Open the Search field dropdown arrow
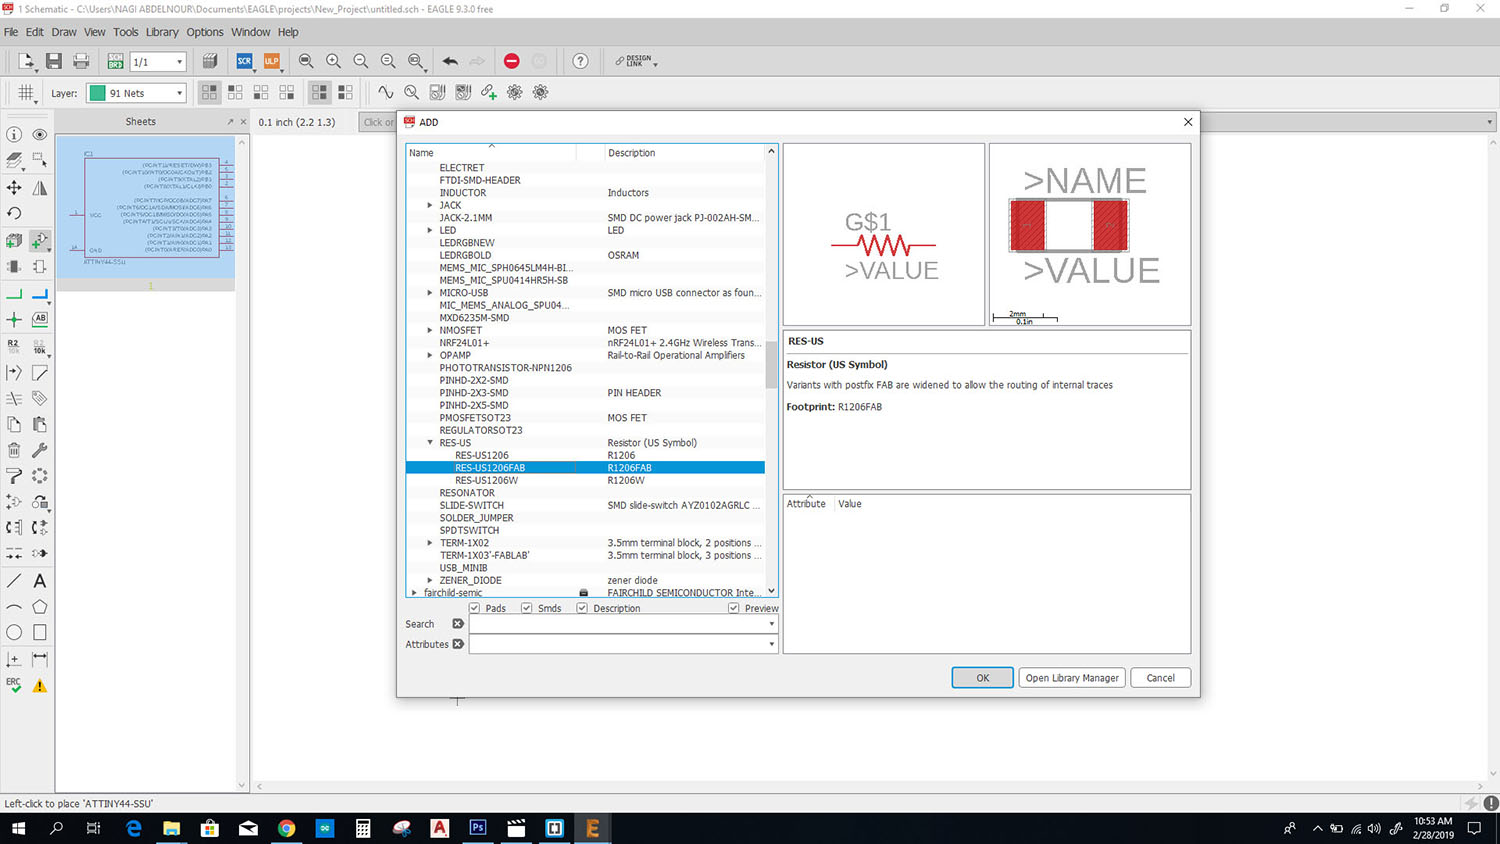 point(771,624)
